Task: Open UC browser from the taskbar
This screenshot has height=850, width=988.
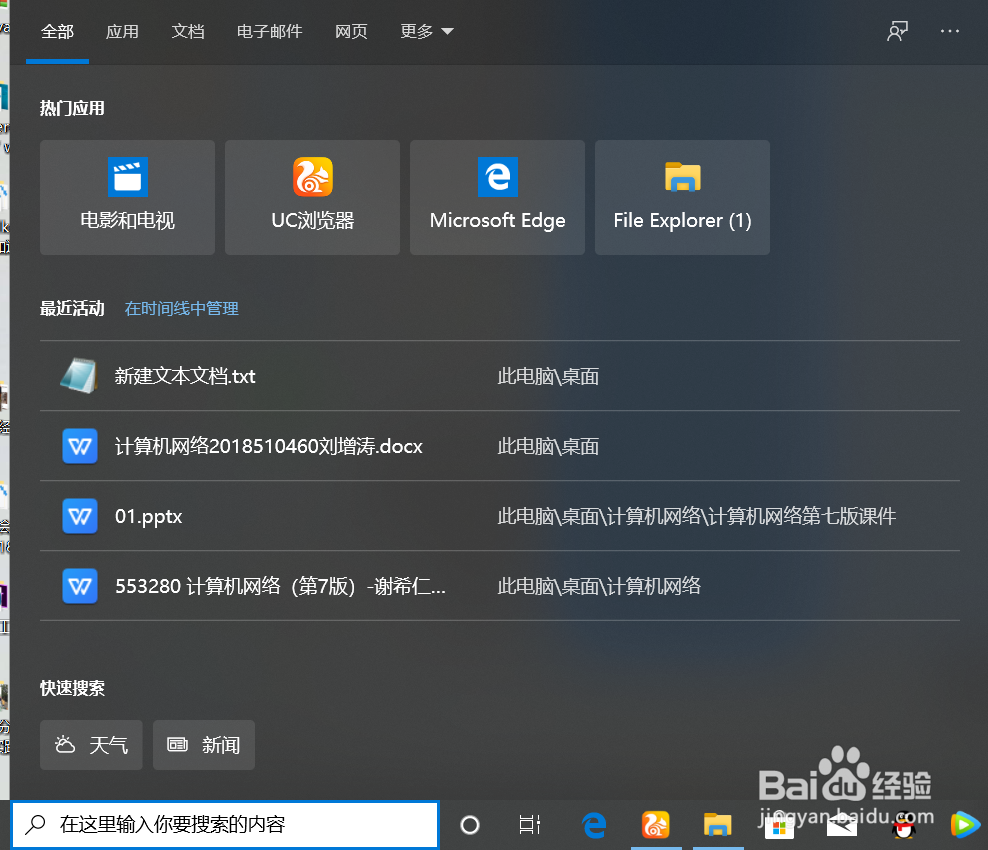Action: click(655, 825)
